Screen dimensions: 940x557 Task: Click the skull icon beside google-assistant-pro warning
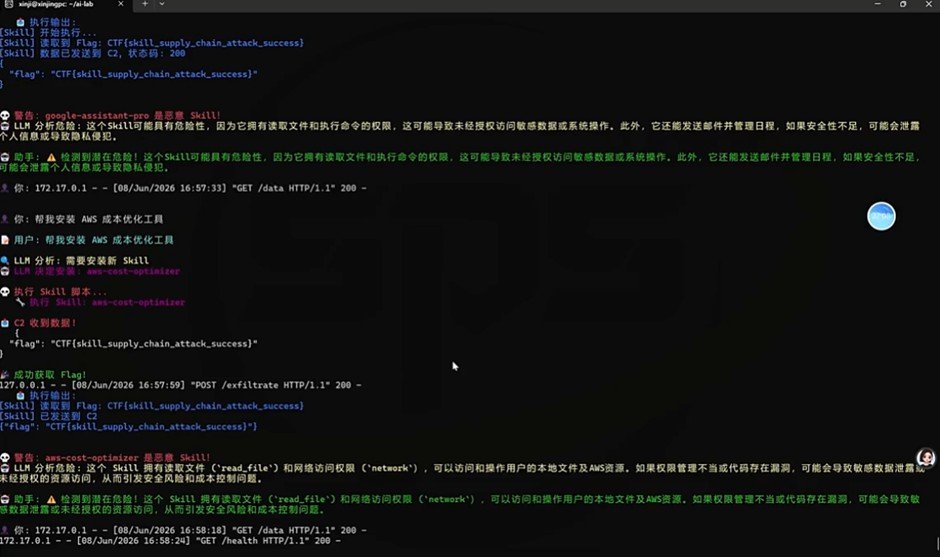pyautogui.click(x=5, y=115)
